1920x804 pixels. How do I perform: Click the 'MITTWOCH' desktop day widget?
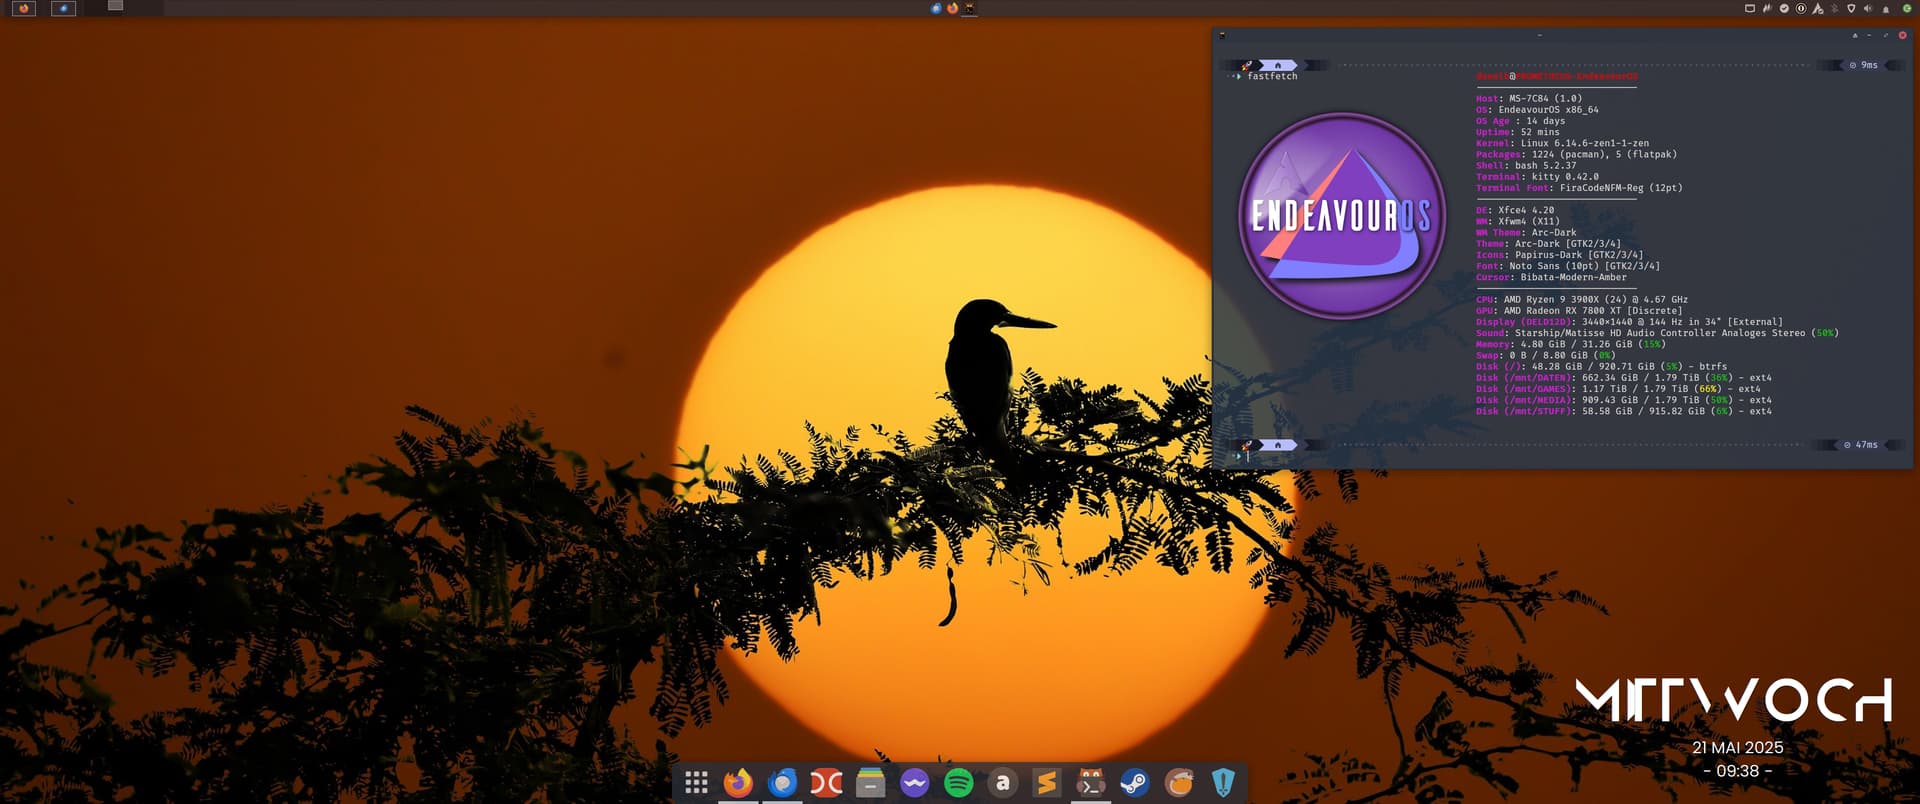click(x=1734, y=700)
